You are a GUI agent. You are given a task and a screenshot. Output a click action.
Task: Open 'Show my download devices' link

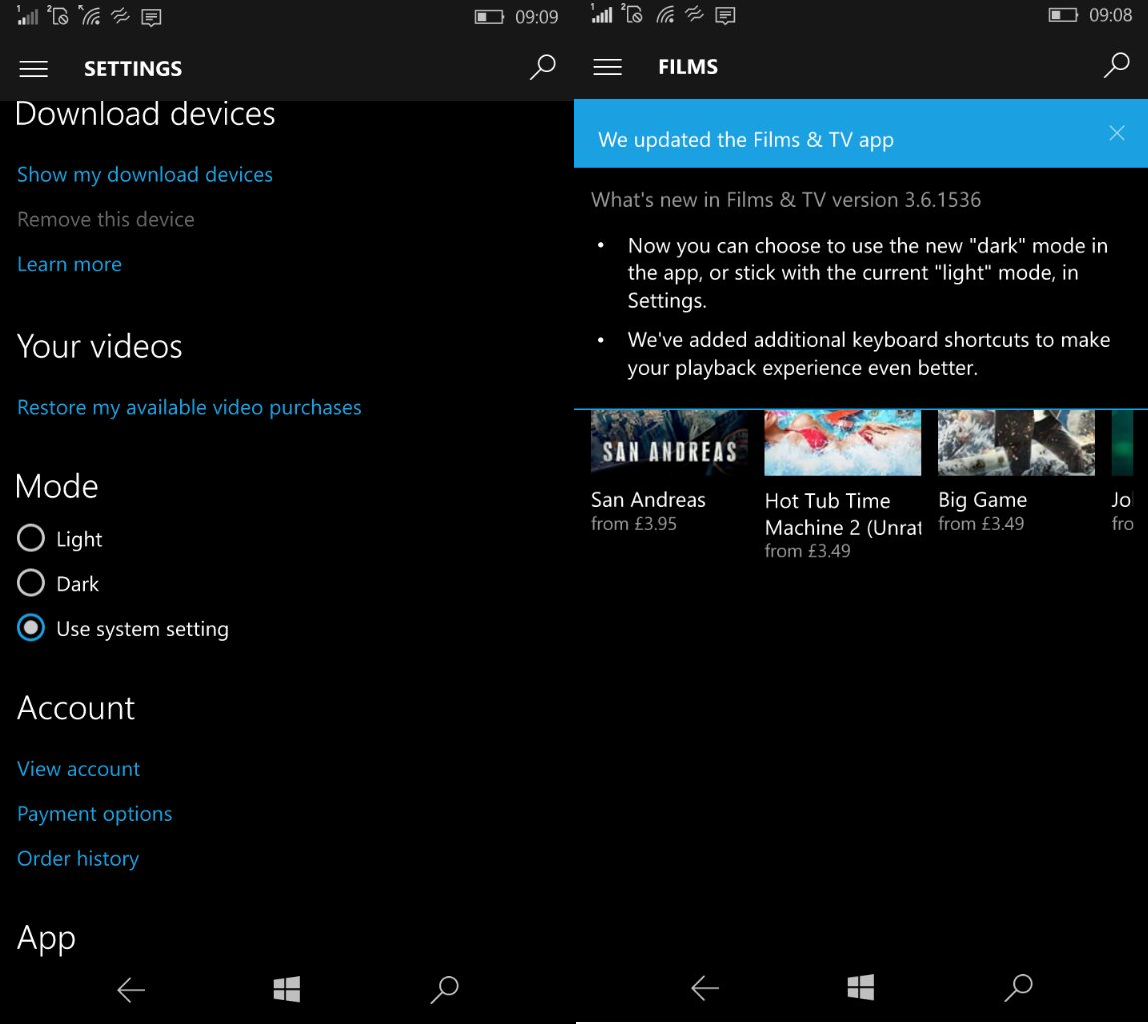point(145,175)
